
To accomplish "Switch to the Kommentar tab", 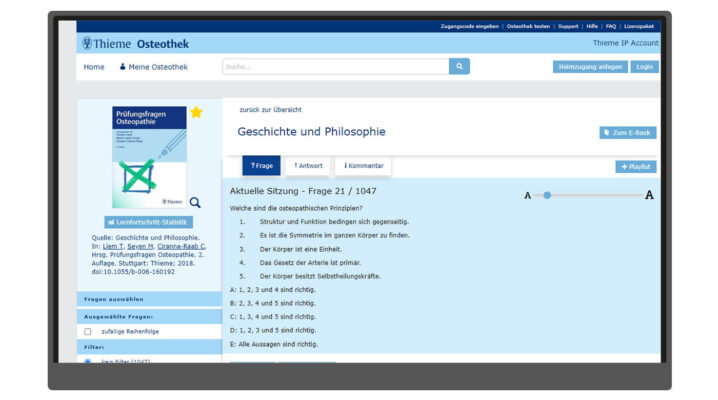I will click(x=364, y=166).
